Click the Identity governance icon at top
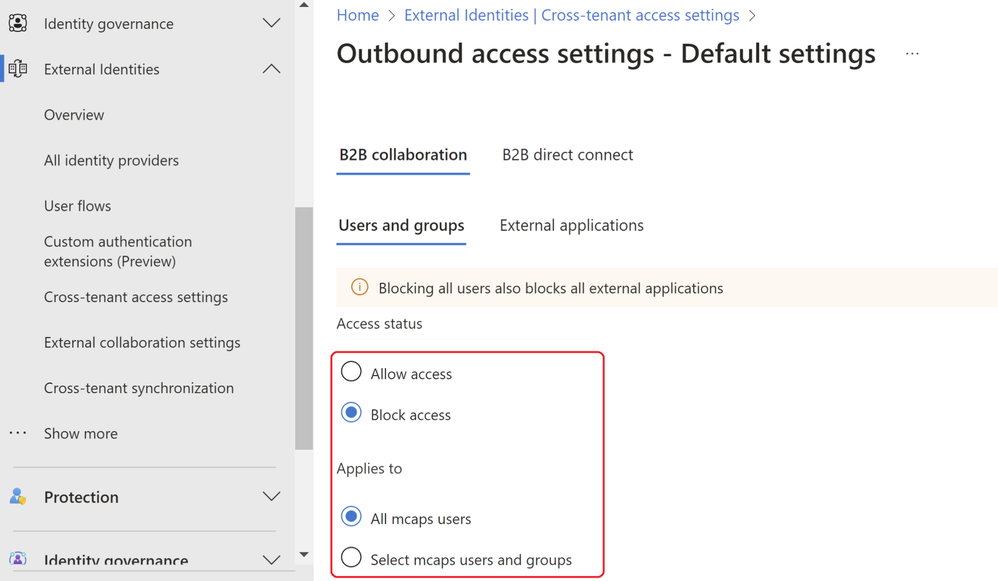 pos(18,23)
